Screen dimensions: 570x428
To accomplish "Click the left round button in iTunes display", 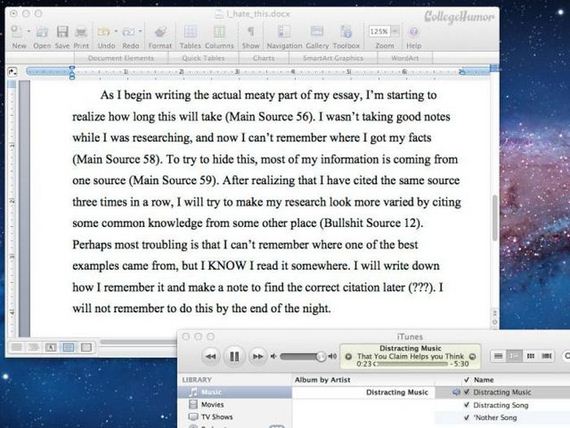I will [348, 356].
